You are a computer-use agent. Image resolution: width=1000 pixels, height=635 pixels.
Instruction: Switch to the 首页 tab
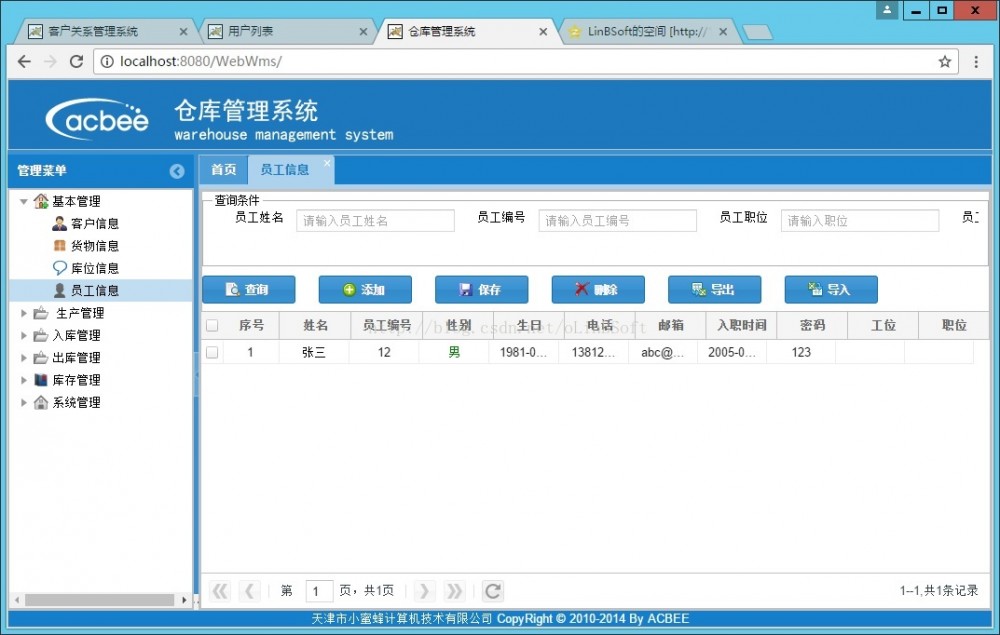222,170
